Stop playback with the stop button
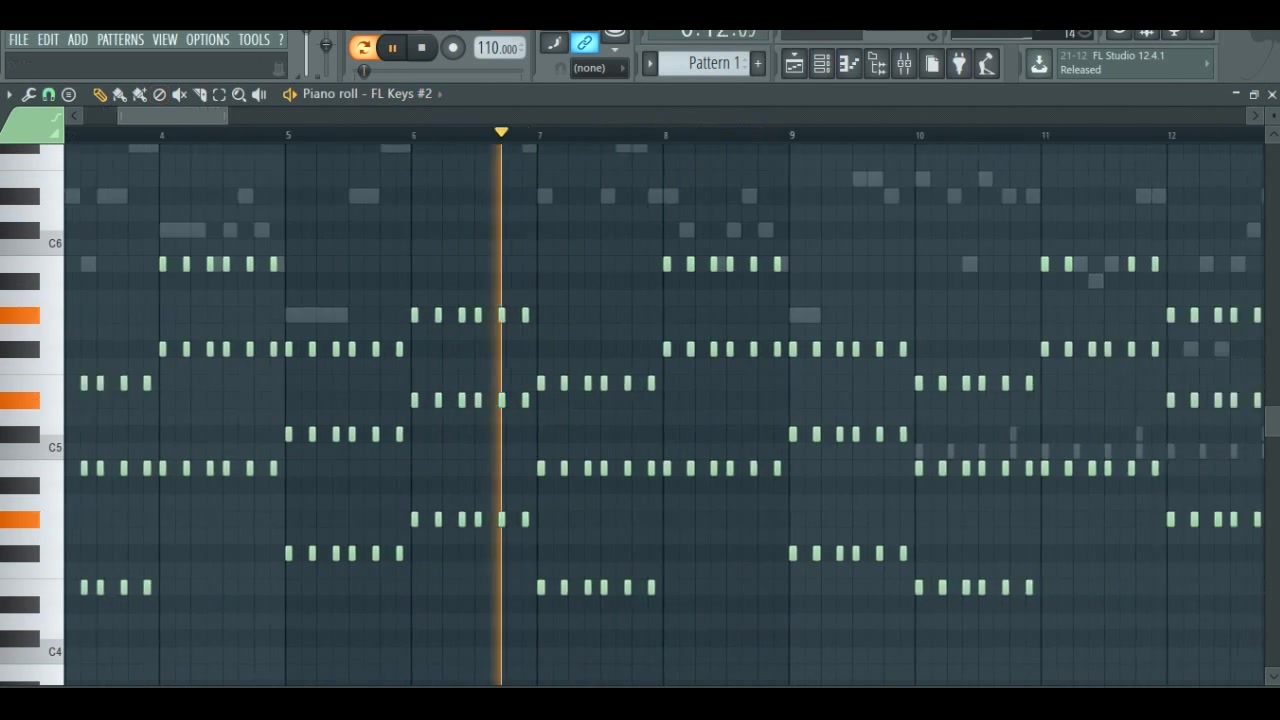This screenshot has width=1280, height=720. click(x=422, y=48)
